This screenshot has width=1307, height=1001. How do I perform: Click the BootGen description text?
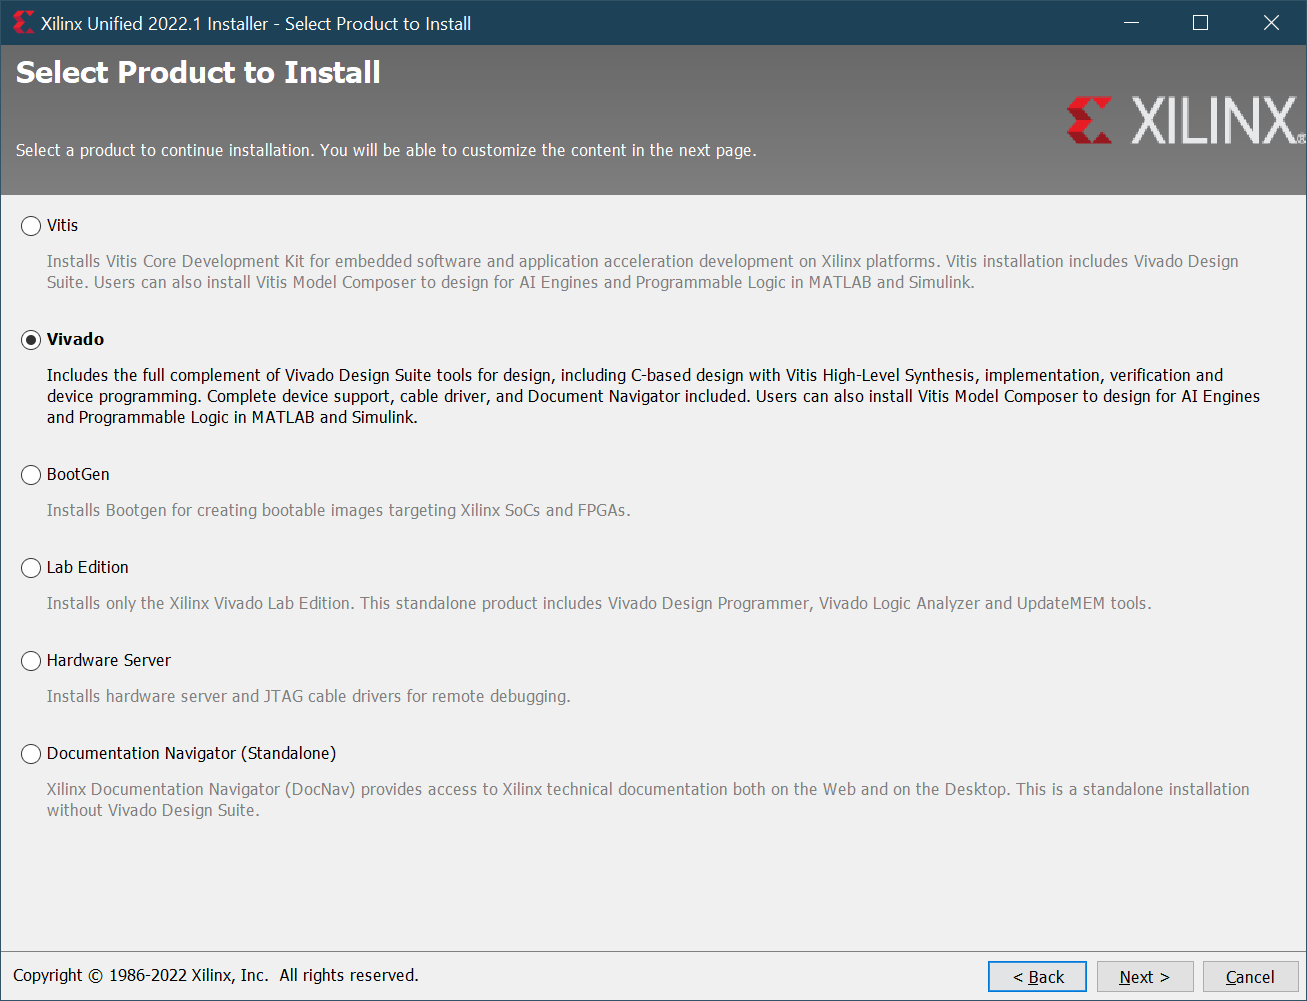[338, 511]
